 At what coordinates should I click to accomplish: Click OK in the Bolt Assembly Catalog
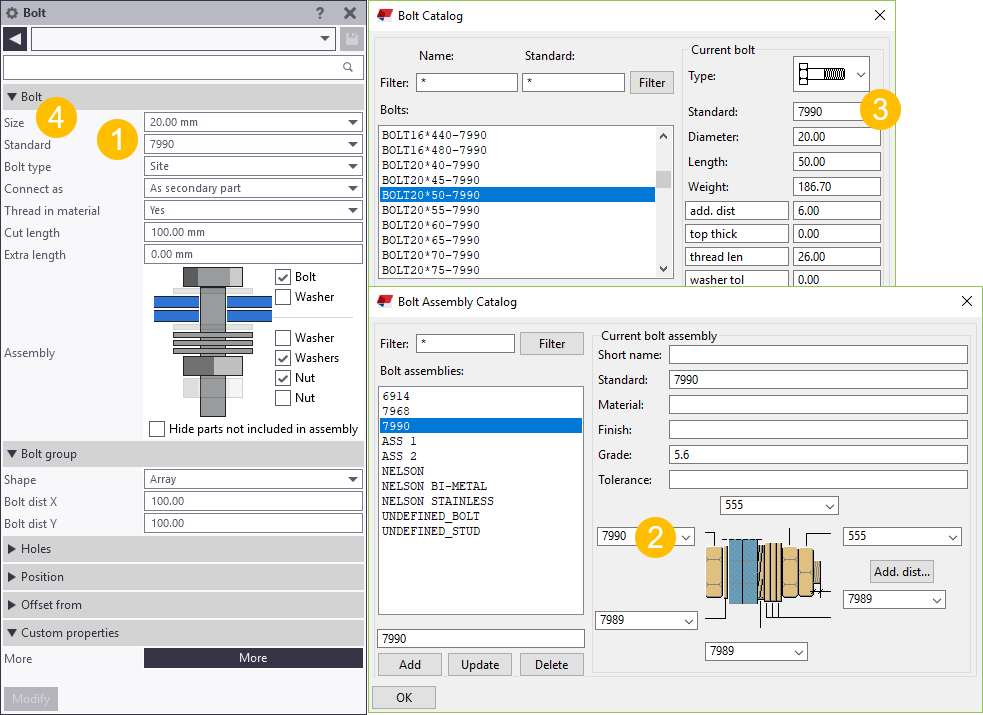tap(404, 697)
